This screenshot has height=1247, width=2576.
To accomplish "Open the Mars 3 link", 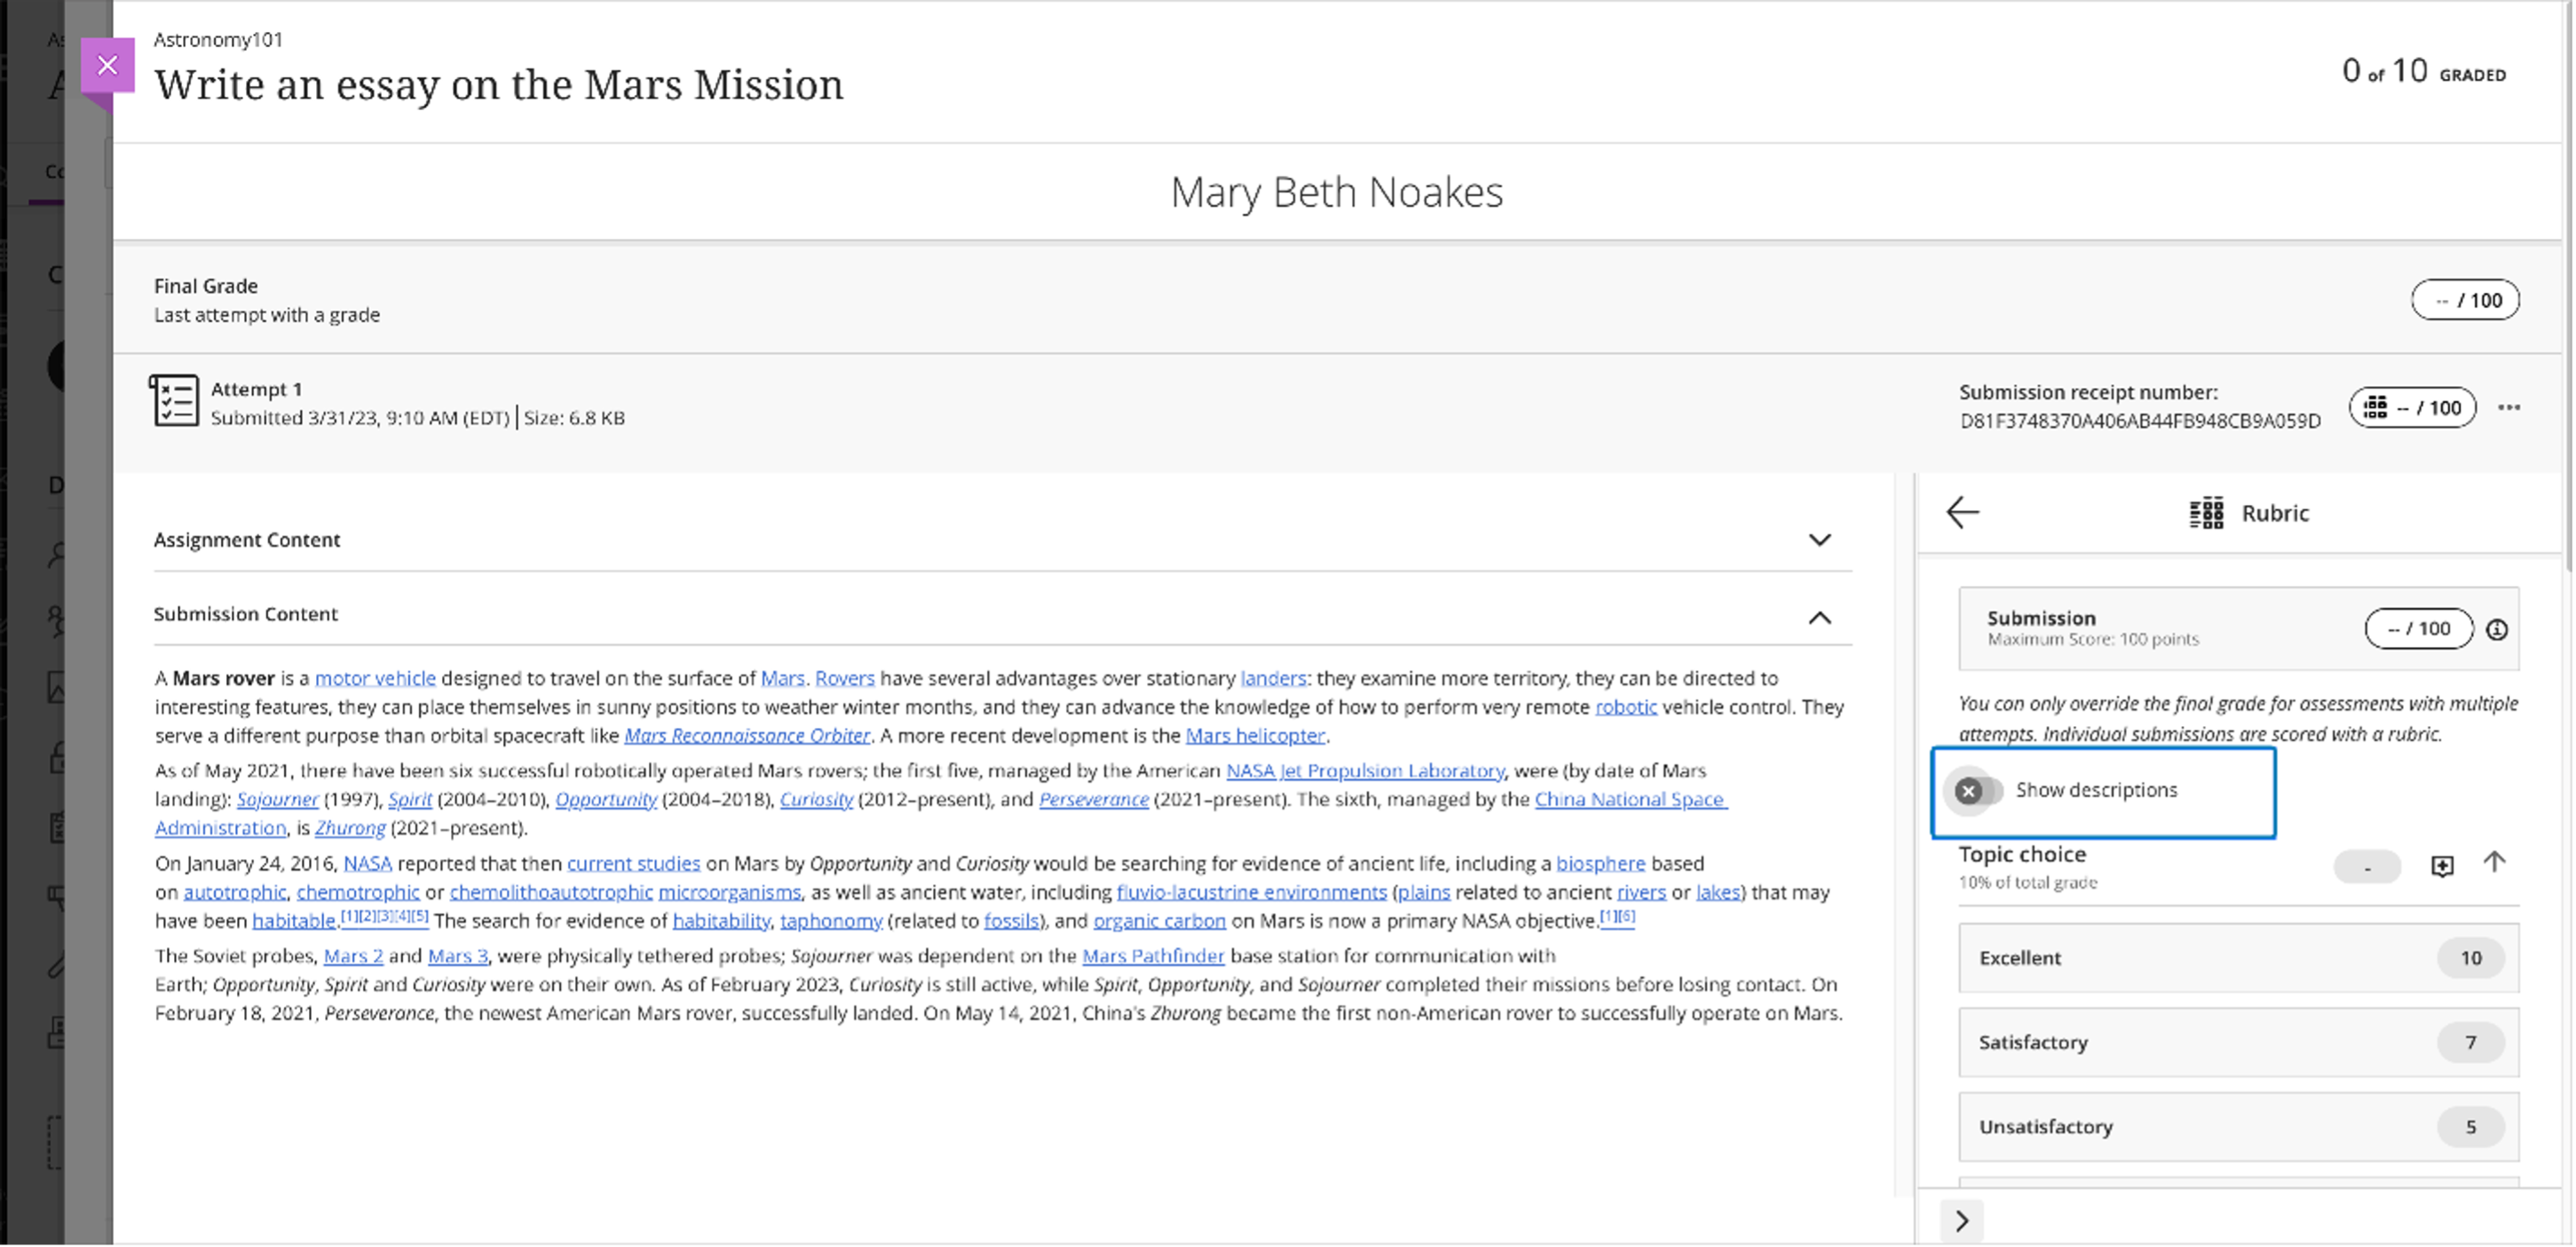I will [x=458, y=956].
